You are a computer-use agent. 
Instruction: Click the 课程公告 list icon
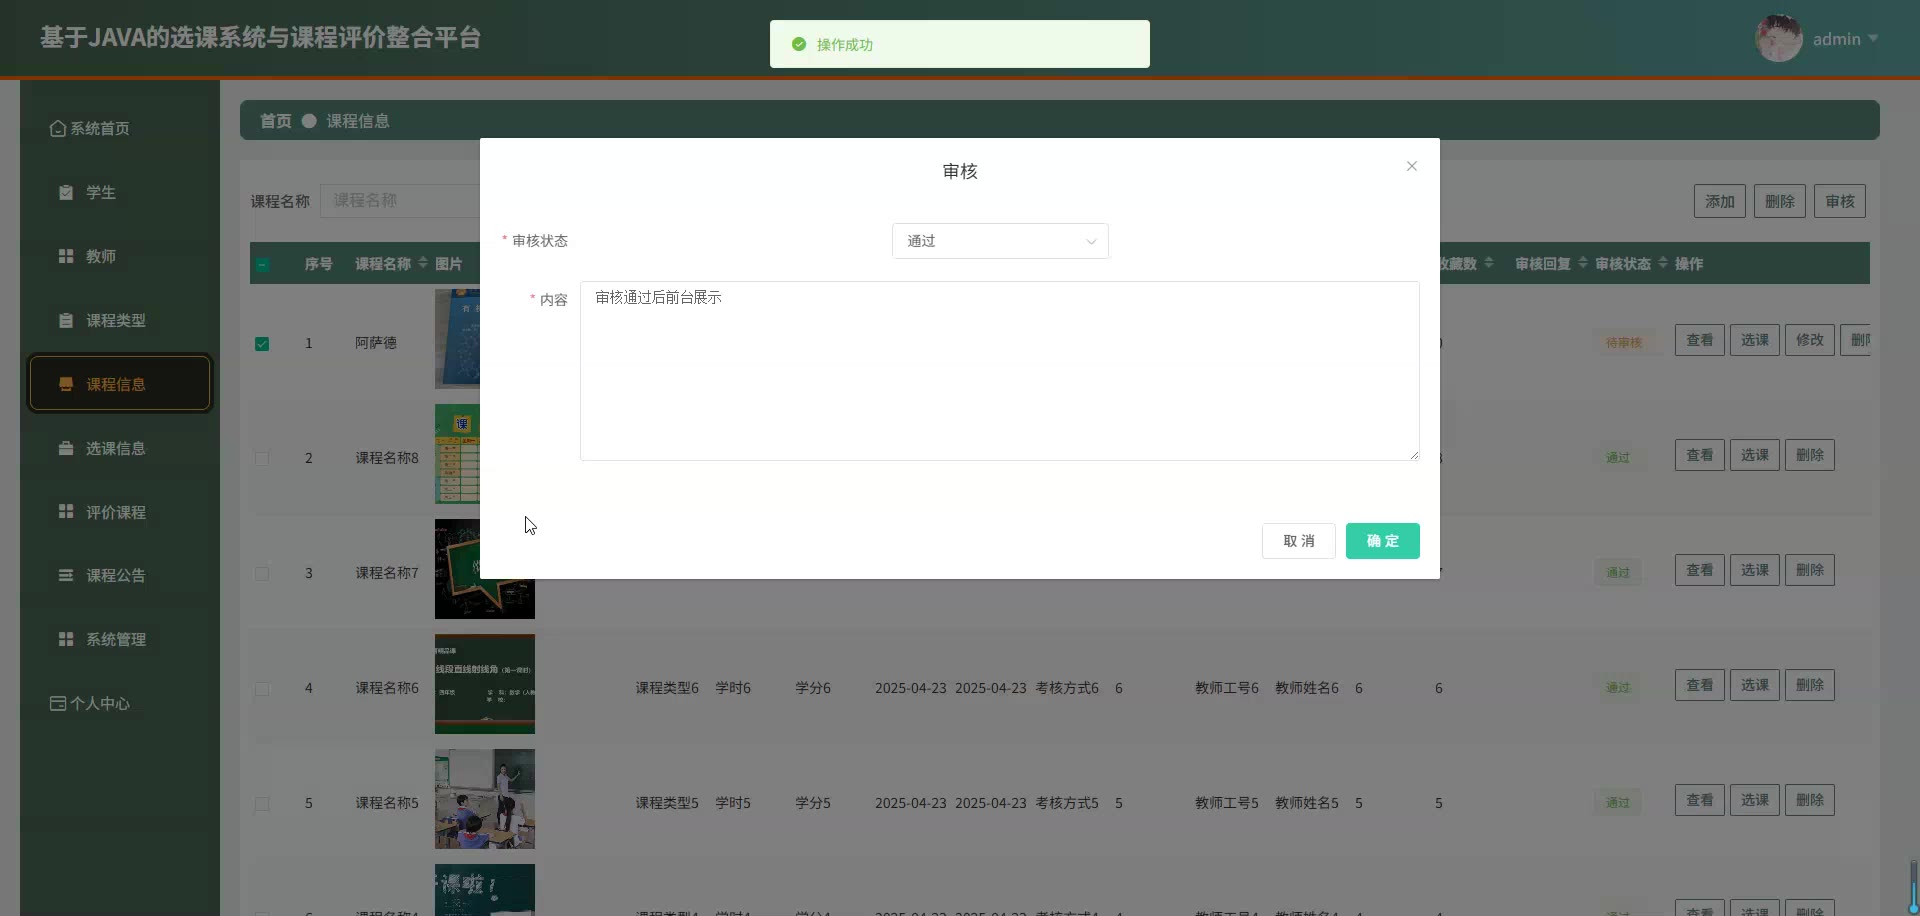coord(66,575)
